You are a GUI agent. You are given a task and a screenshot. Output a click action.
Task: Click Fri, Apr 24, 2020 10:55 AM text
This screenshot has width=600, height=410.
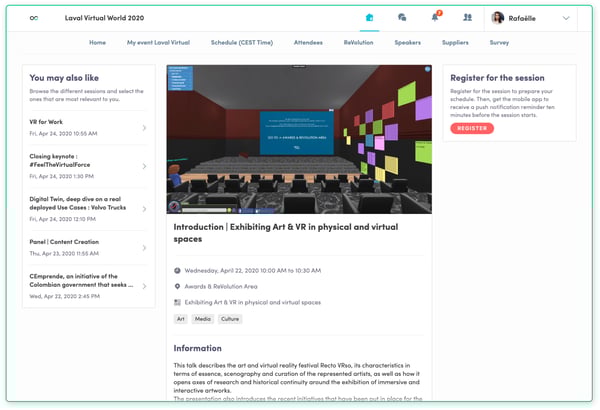63,134
